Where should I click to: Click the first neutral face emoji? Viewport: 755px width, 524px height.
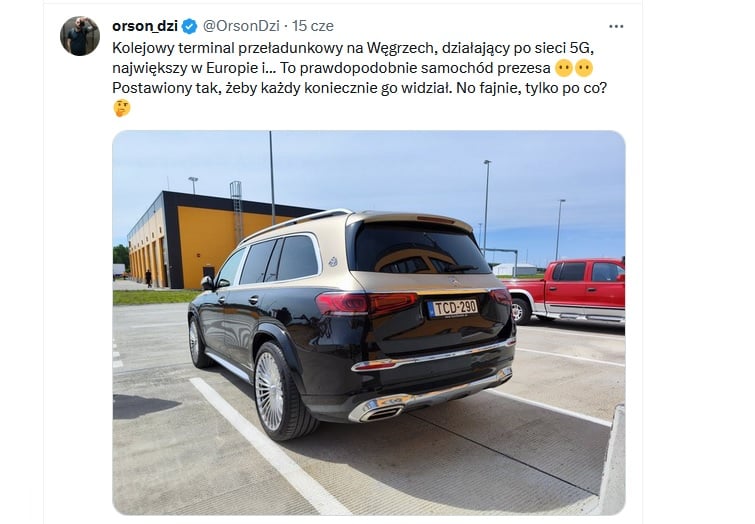[564, 68]
